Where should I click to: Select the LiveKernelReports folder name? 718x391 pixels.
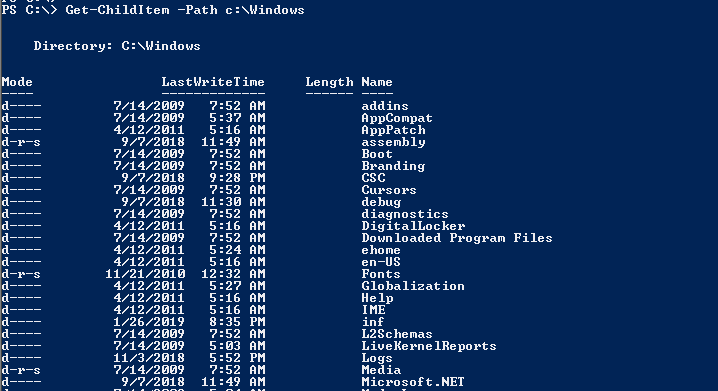(429, 346)
